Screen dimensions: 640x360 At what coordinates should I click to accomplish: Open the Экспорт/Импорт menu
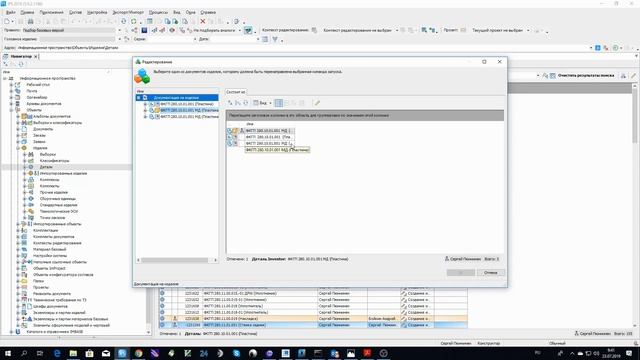pyautogui.click(x=128, y=12)
